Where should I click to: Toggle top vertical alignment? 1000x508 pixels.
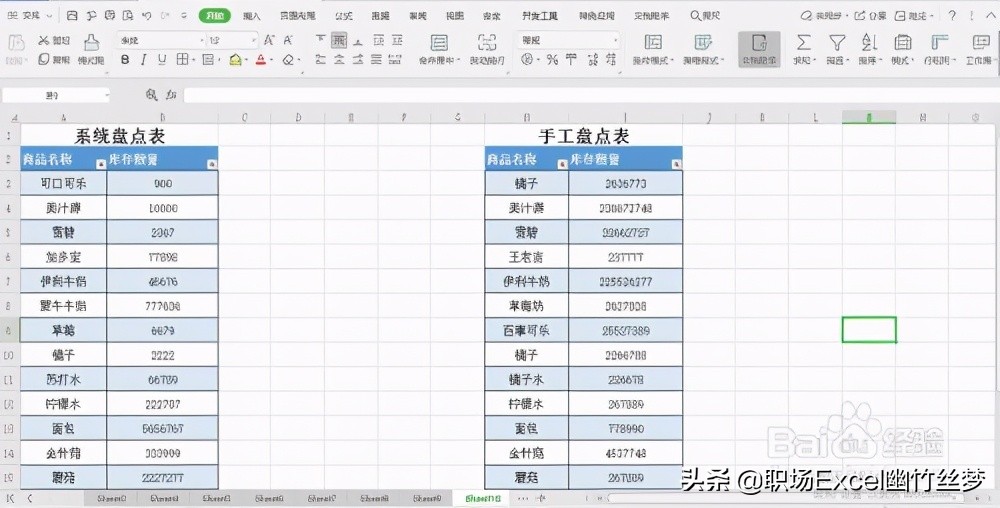320,40
